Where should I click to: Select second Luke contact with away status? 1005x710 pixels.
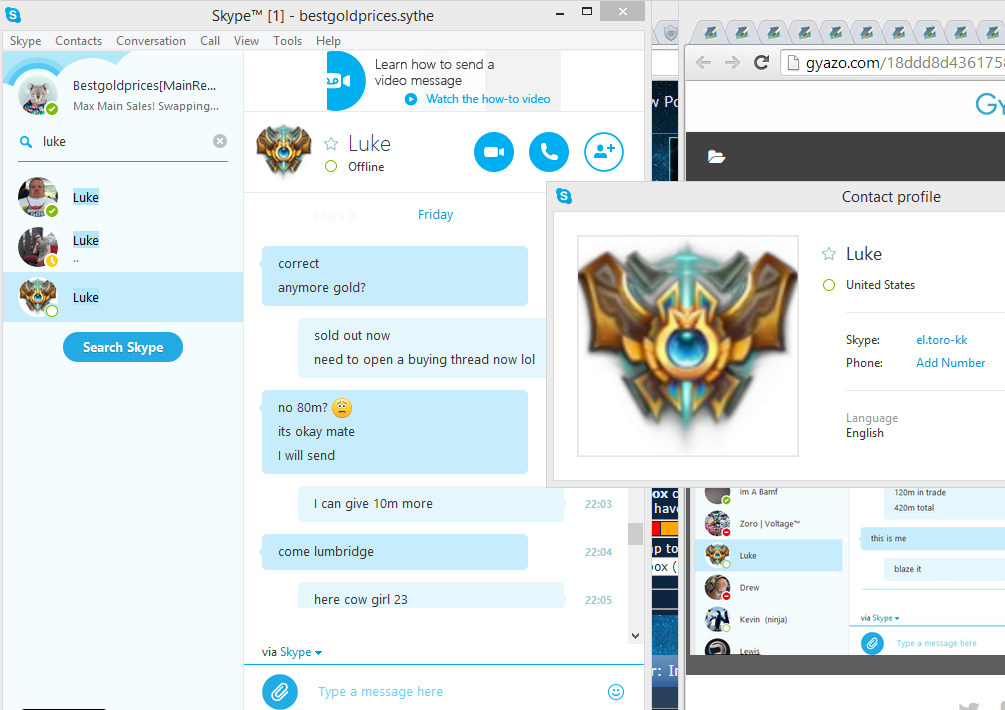click(123, 247)
